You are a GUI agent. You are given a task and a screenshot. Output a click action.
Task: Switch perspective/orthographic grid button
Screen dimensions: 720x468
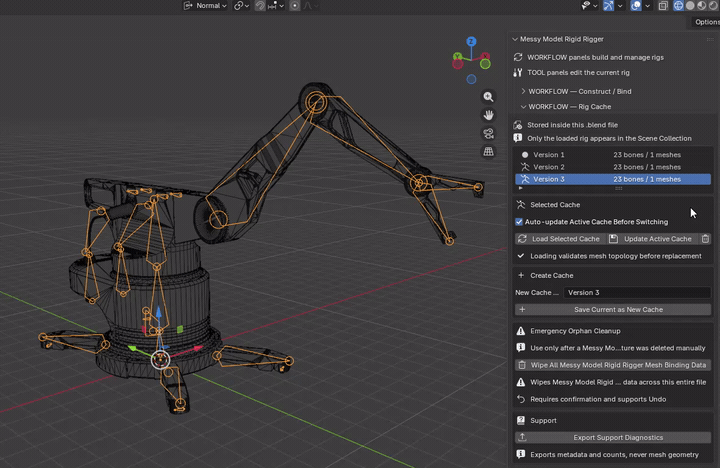[488, 152]
